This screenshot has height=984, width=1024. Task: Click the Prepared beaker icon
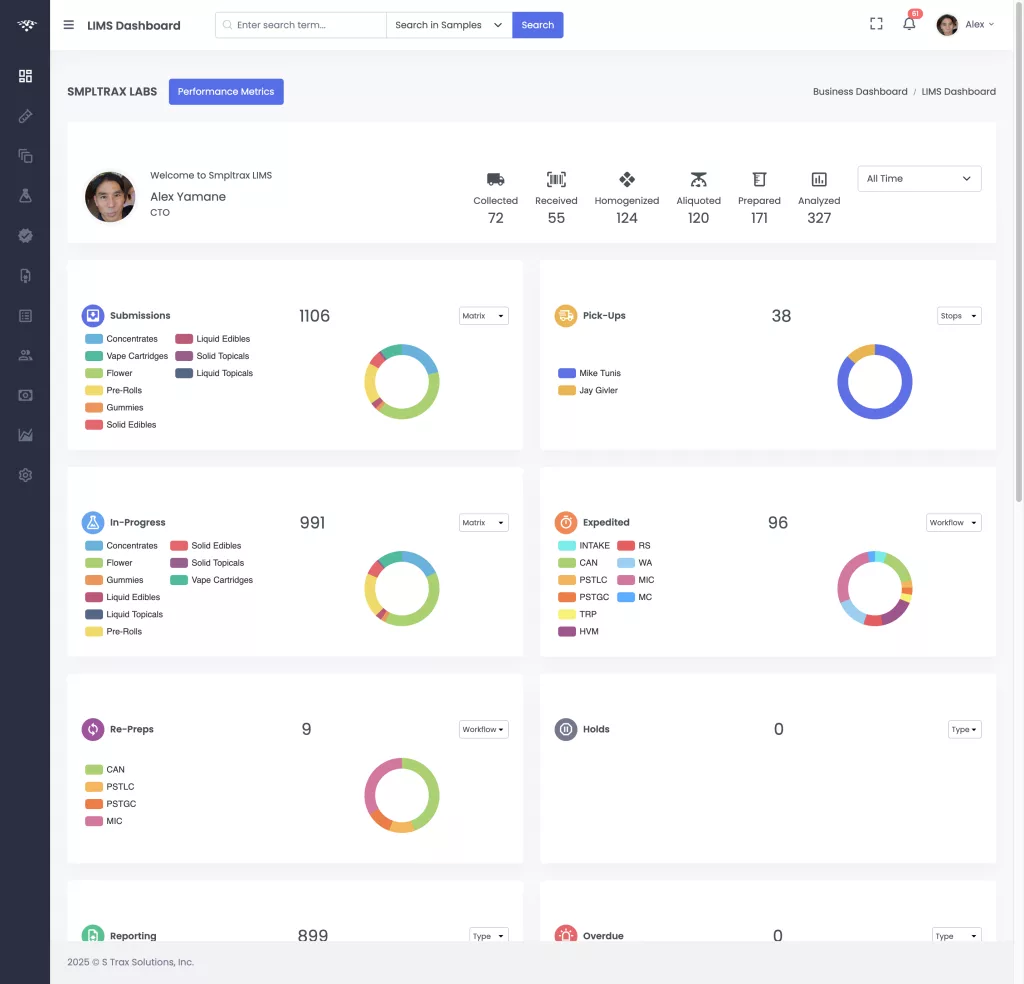coord(759,179)
